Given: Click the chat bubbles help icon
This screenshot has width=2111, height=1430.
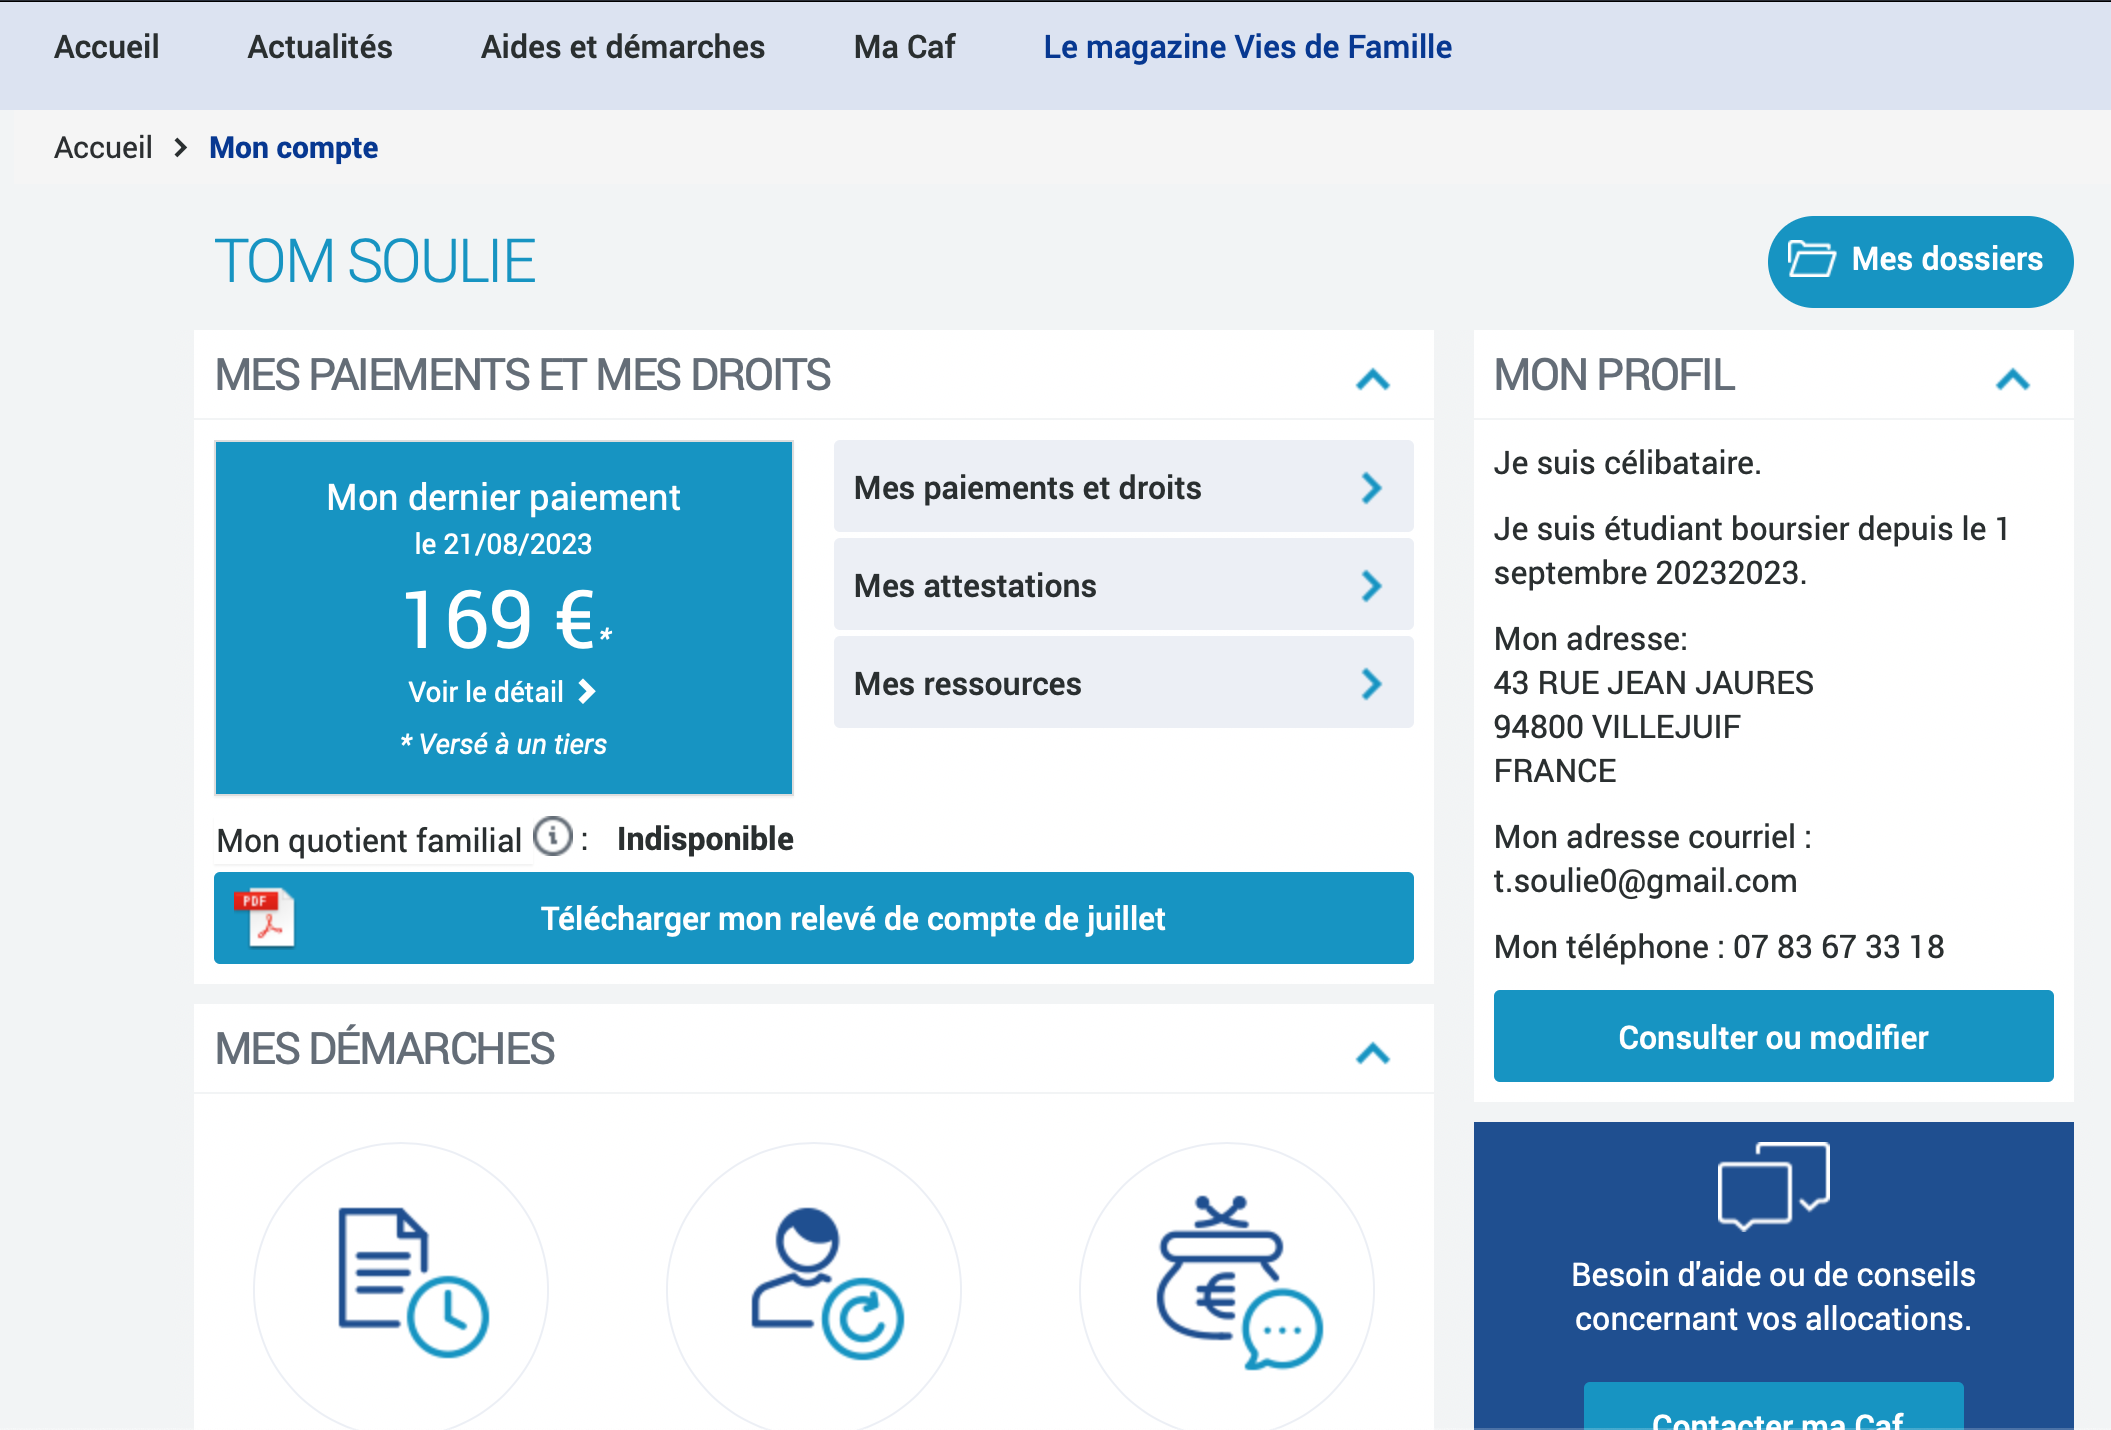Looking at the screenshot, I should (x=1773, y=1186).
